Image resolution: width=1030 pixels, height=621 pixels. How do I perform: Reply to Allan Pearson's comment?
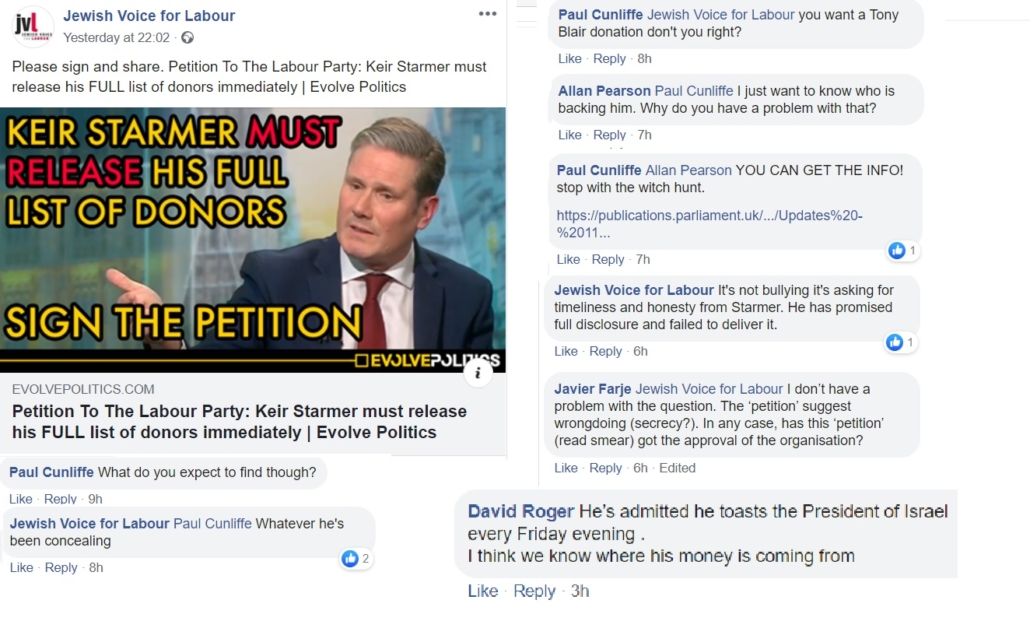pyautogui.click(x=609, y=135)
